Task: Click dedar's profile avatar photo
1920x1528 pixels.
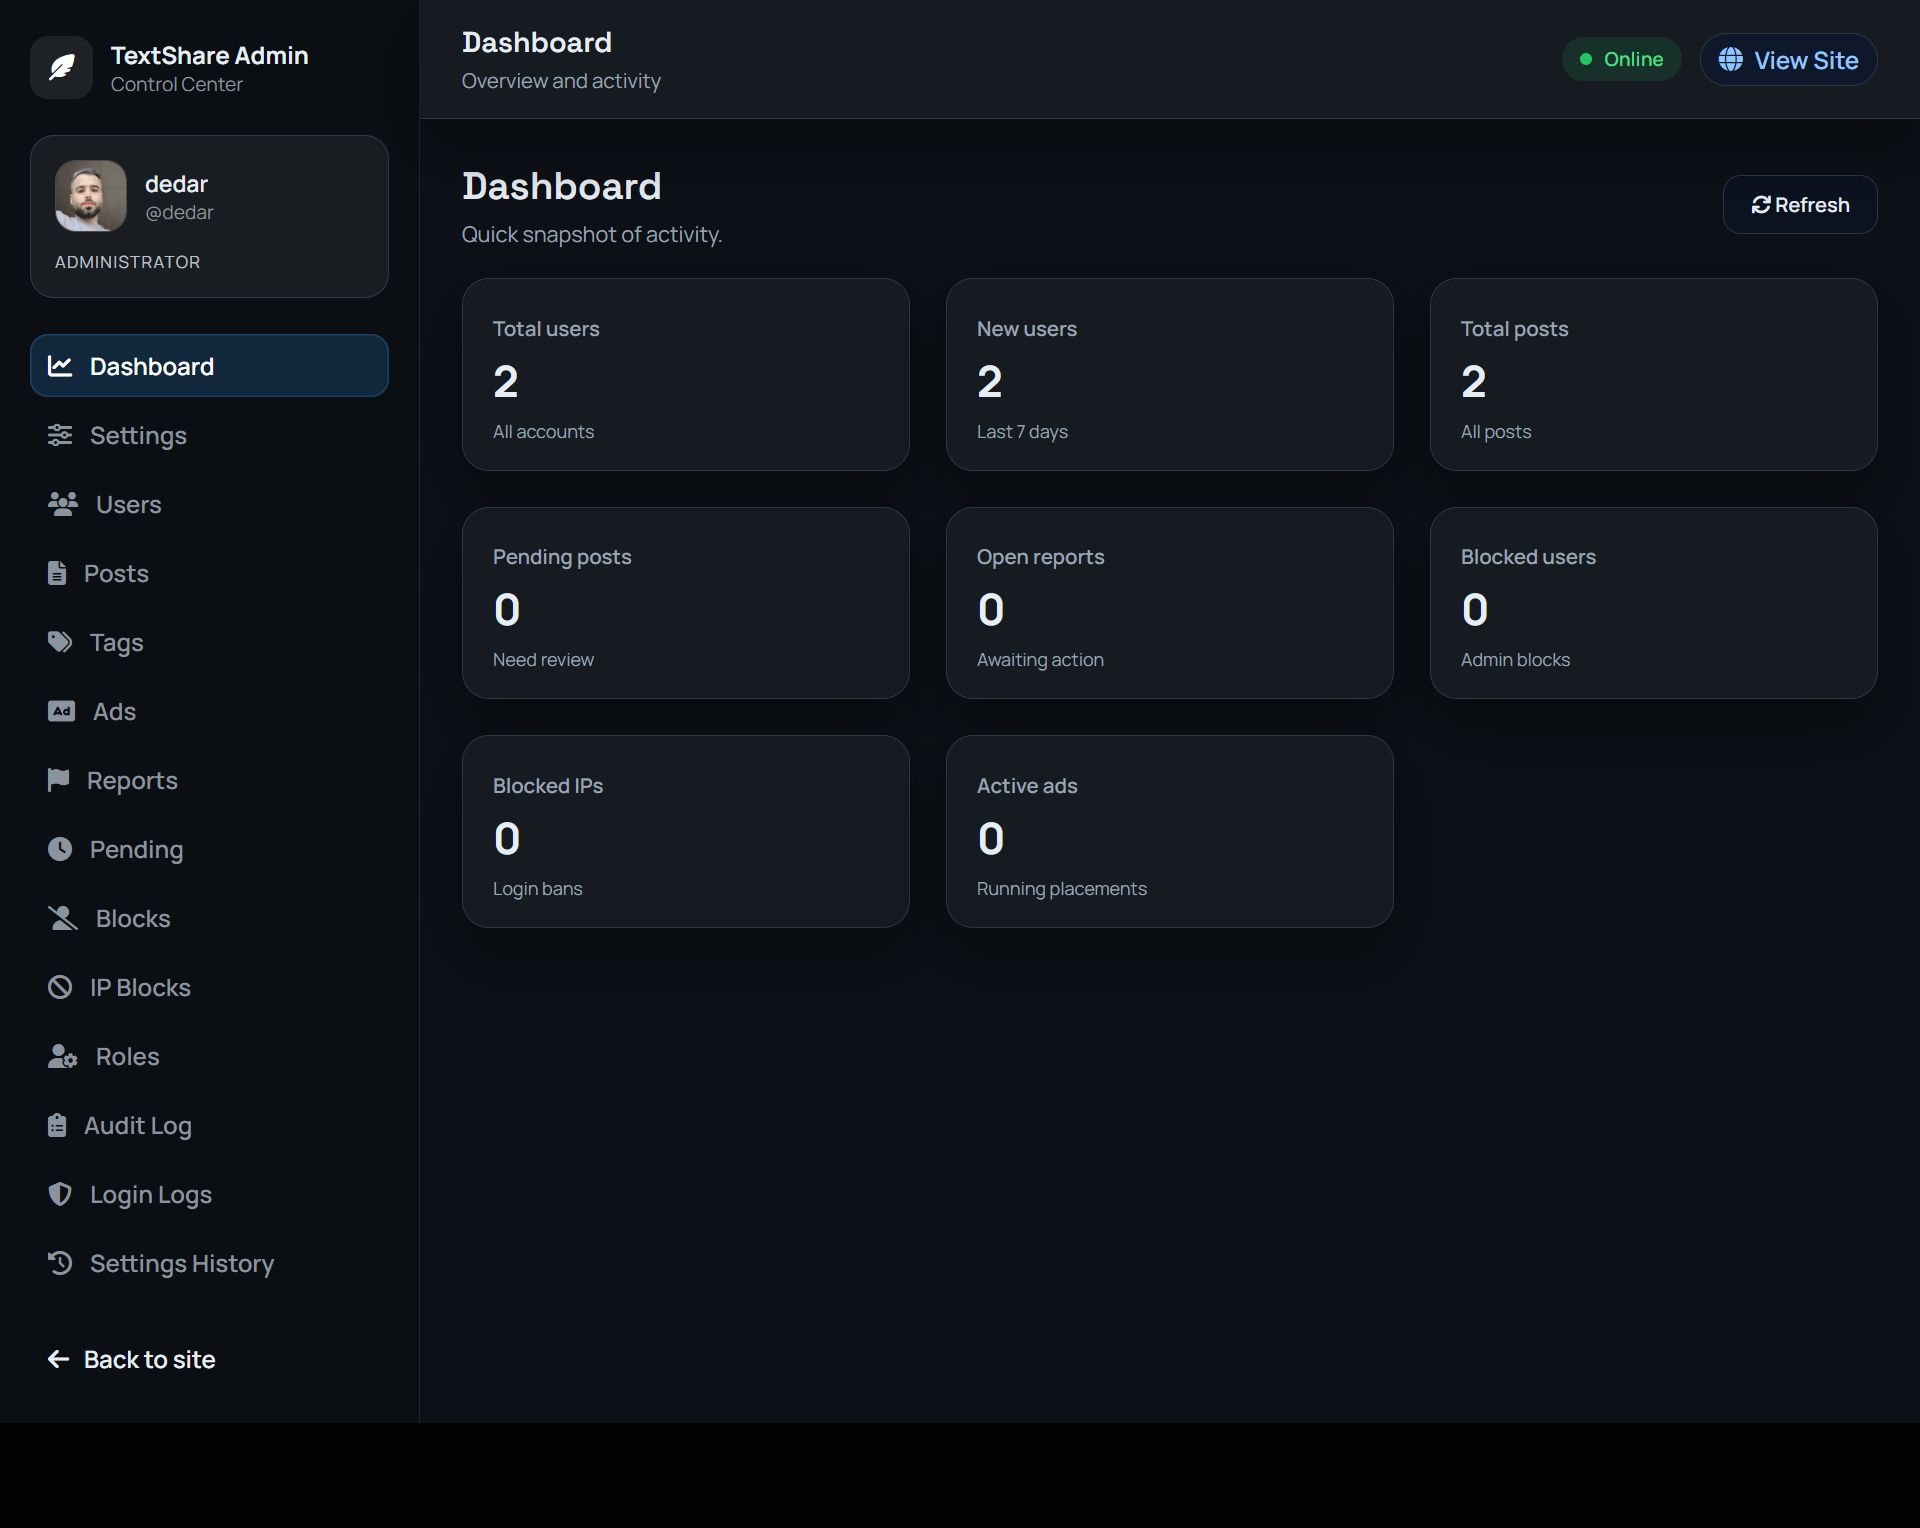Action: pyautogui.click(x=91, y=196)
